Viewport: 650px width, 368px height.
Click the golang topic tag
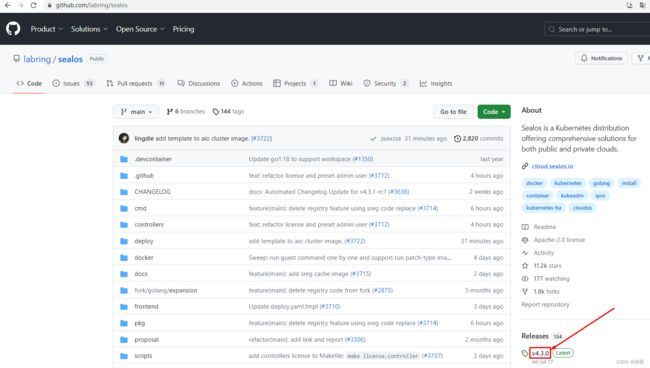(601, 183)
